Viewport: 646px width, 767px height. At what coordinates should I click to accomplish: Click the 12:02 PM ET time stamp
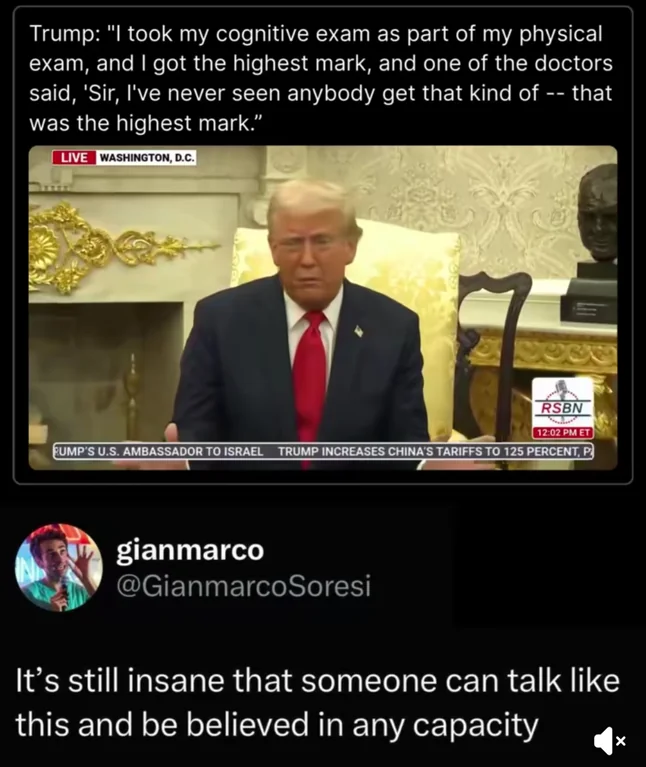[561, 433]
